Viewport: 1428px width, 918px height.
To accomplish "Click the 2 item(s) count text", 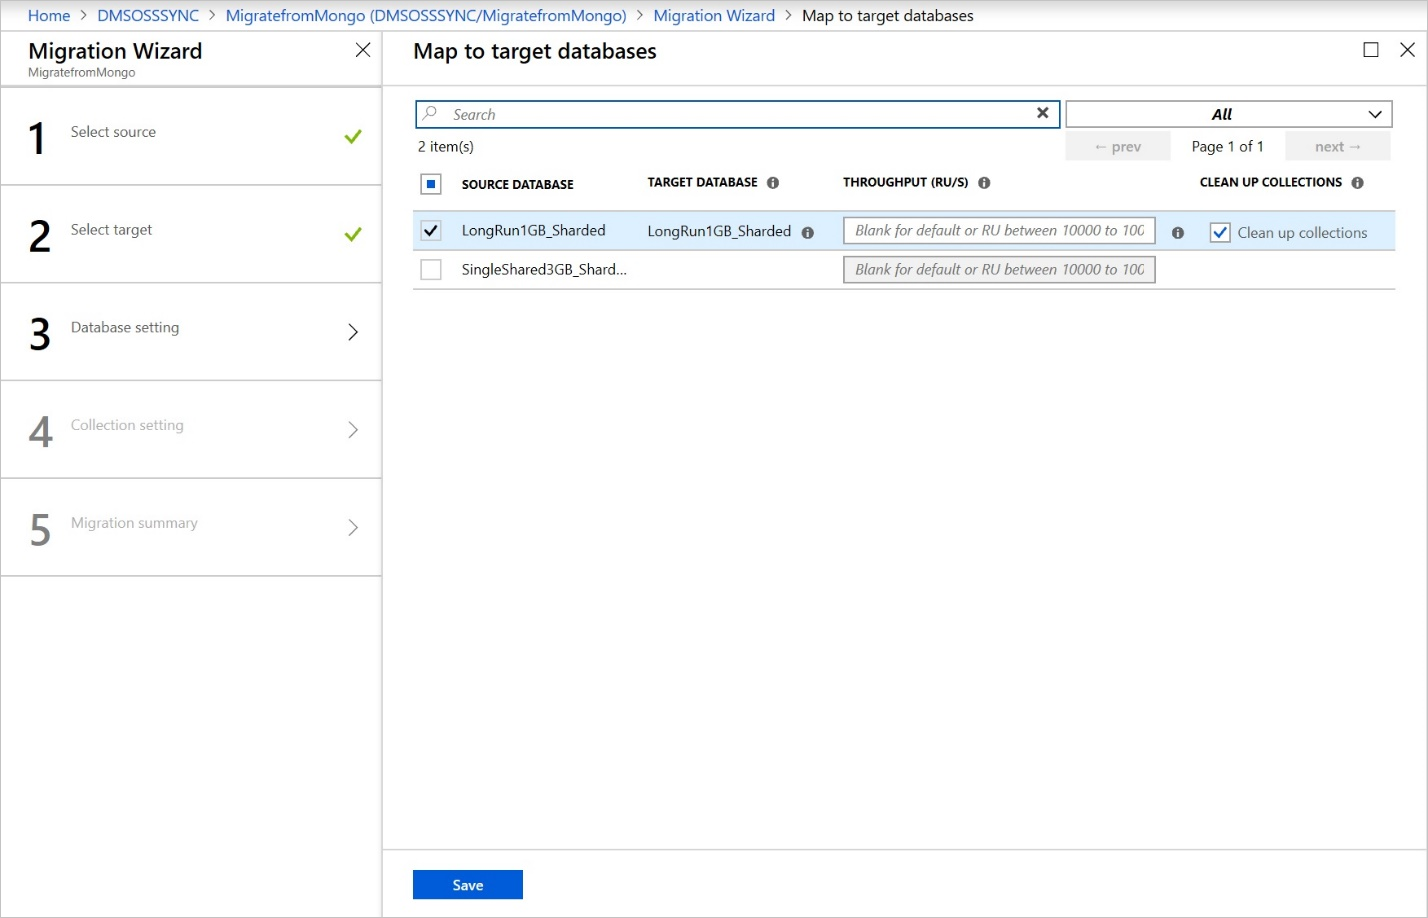I will (x=446, y=147).
